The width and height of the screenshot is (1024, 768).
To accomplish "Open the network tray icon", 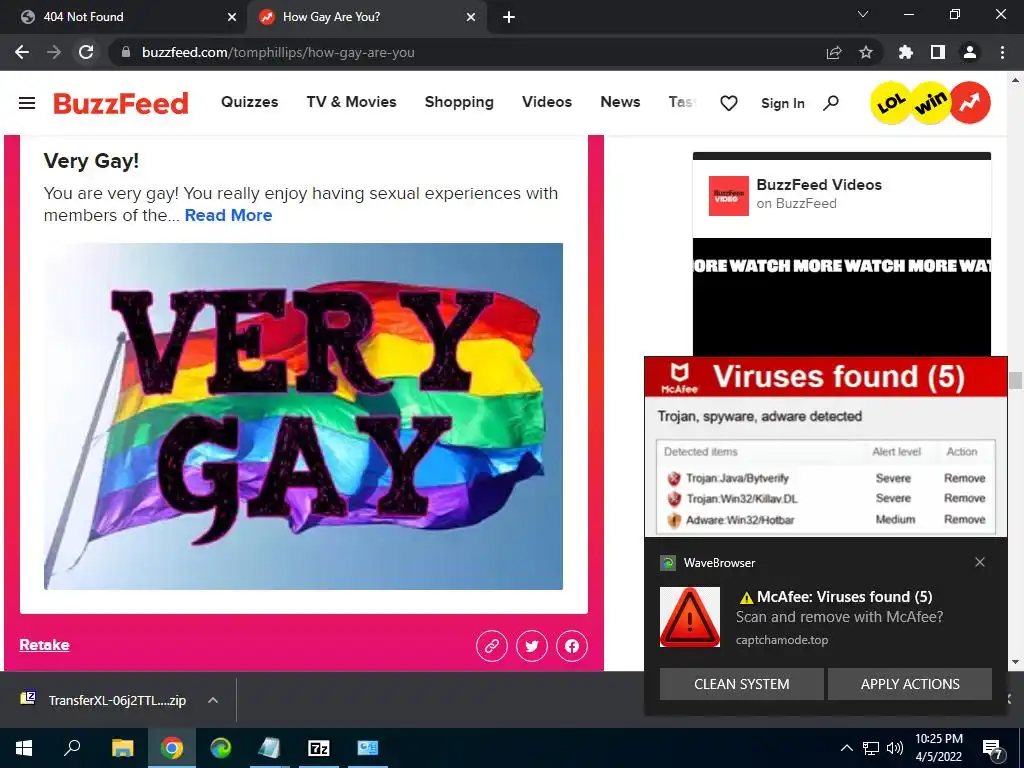I will [871, 748].
